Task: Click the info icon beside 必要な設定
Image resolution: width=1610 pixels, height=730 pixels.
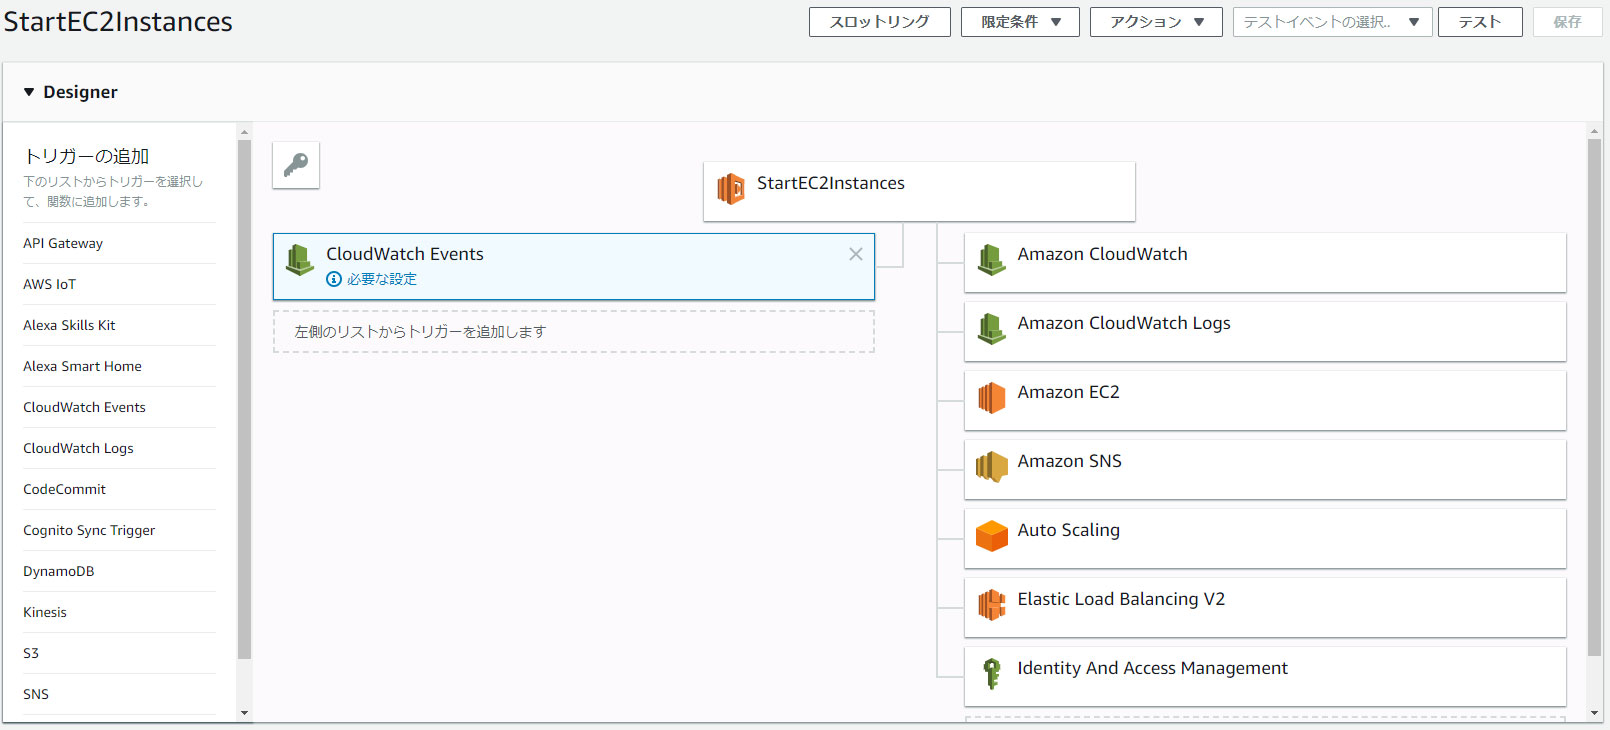Action: [x=334, y=279]
